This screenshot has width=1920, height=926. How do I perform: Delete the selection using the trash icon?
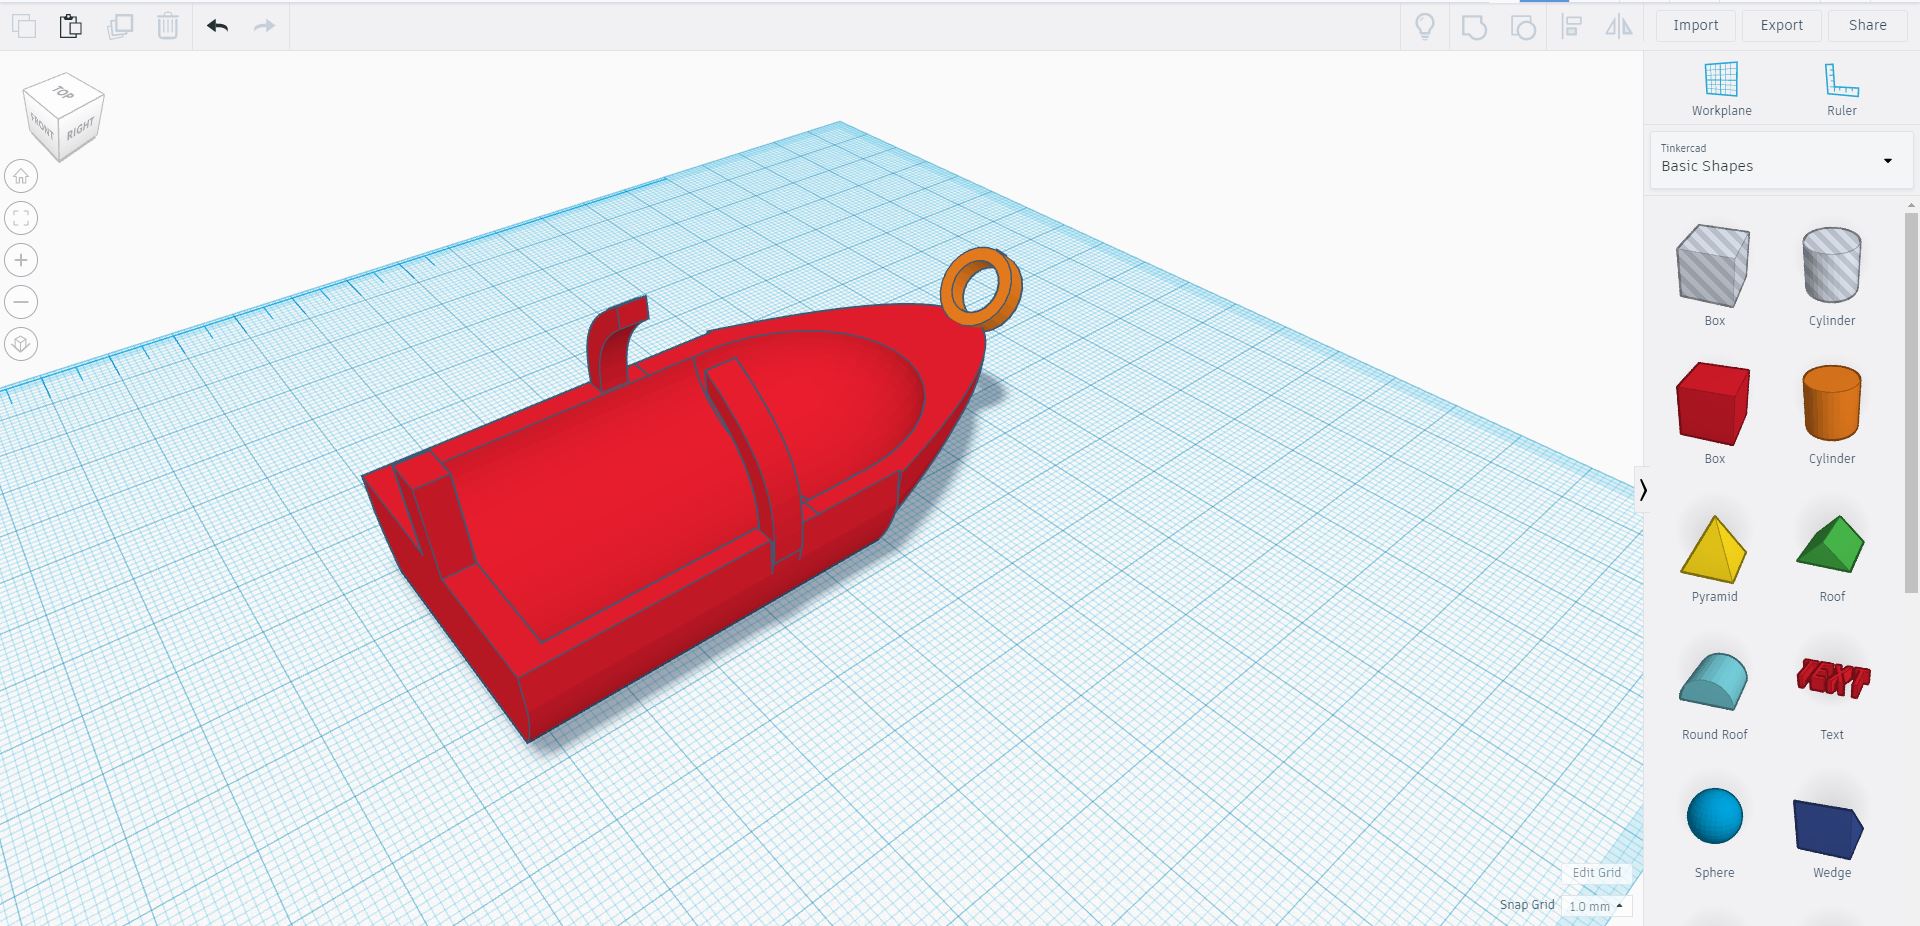pyautogui.click(x=167, y=26)
